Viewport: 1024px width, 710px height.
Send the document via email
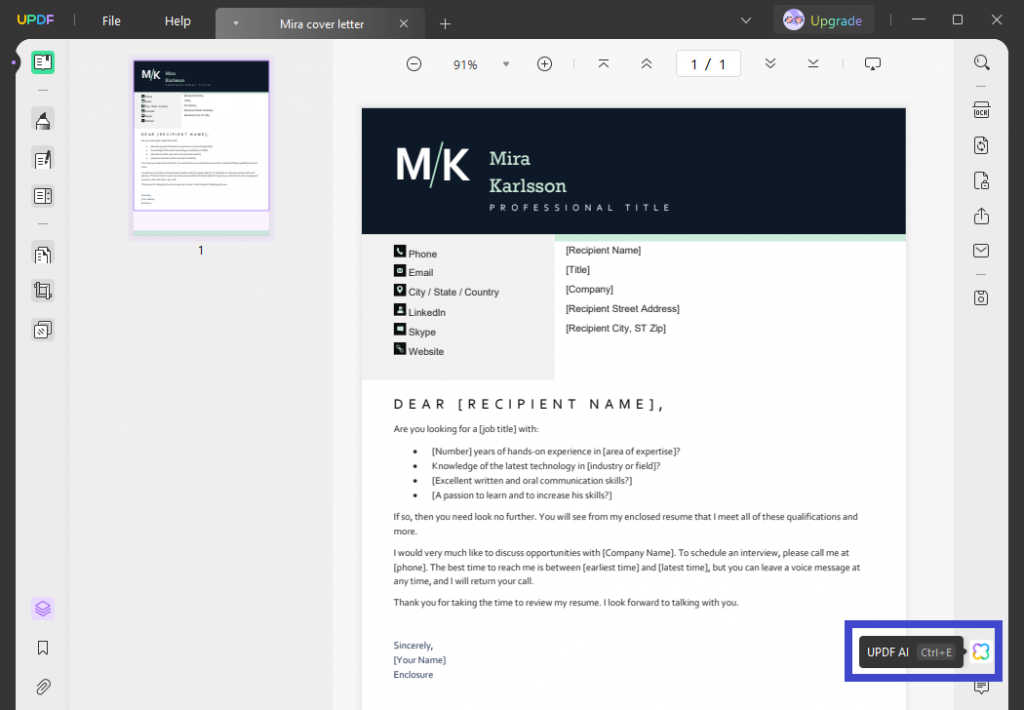(x=981, y=250)
